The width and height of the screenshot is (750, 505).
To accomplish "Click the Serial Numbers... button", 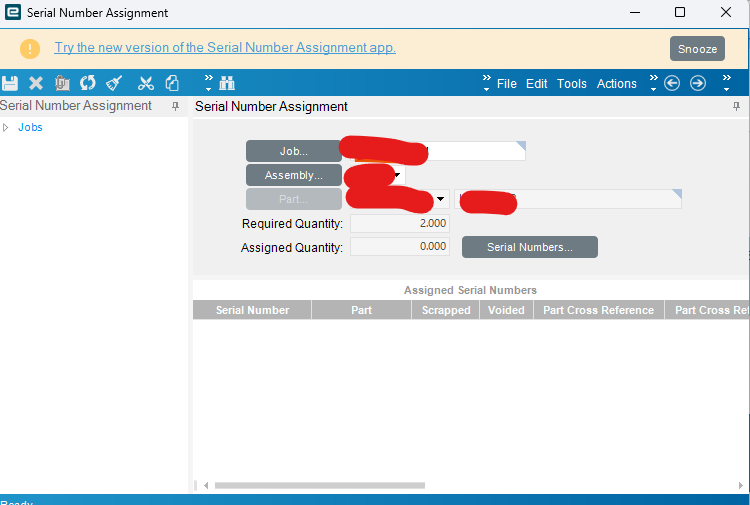I will (529, 247).
